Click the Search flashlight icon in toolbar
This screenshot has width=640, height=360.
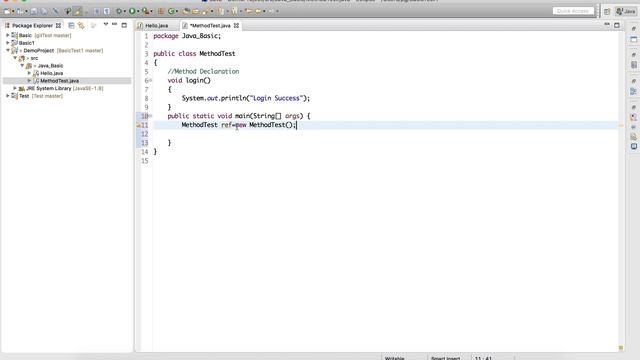click(205, 11)
